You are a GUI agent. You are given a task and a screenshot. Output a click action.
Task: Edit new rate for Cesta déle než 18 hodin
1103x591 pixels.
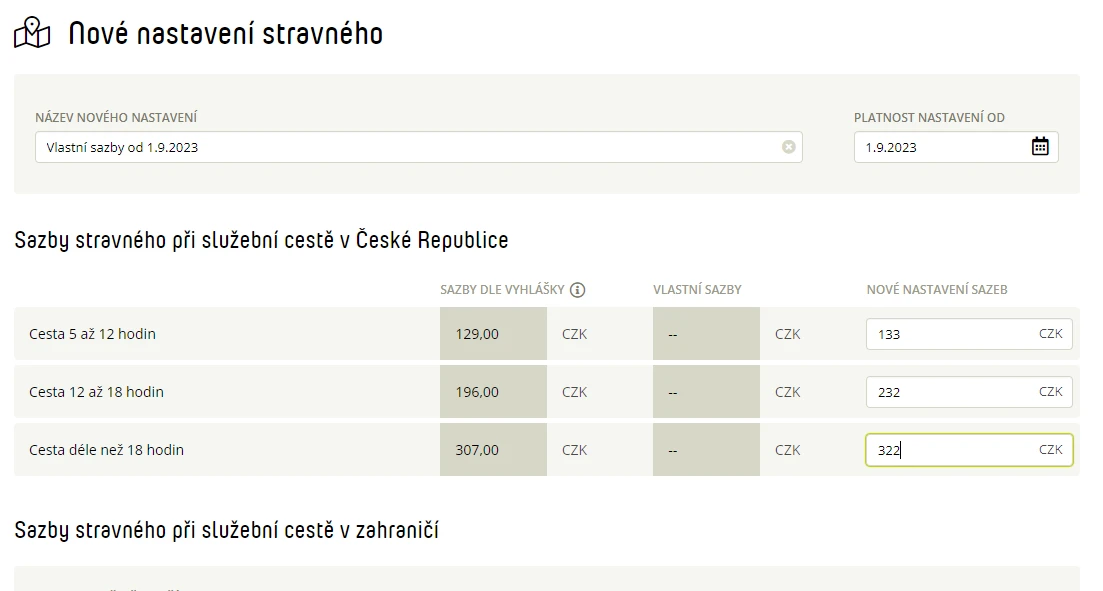(969, 450)
